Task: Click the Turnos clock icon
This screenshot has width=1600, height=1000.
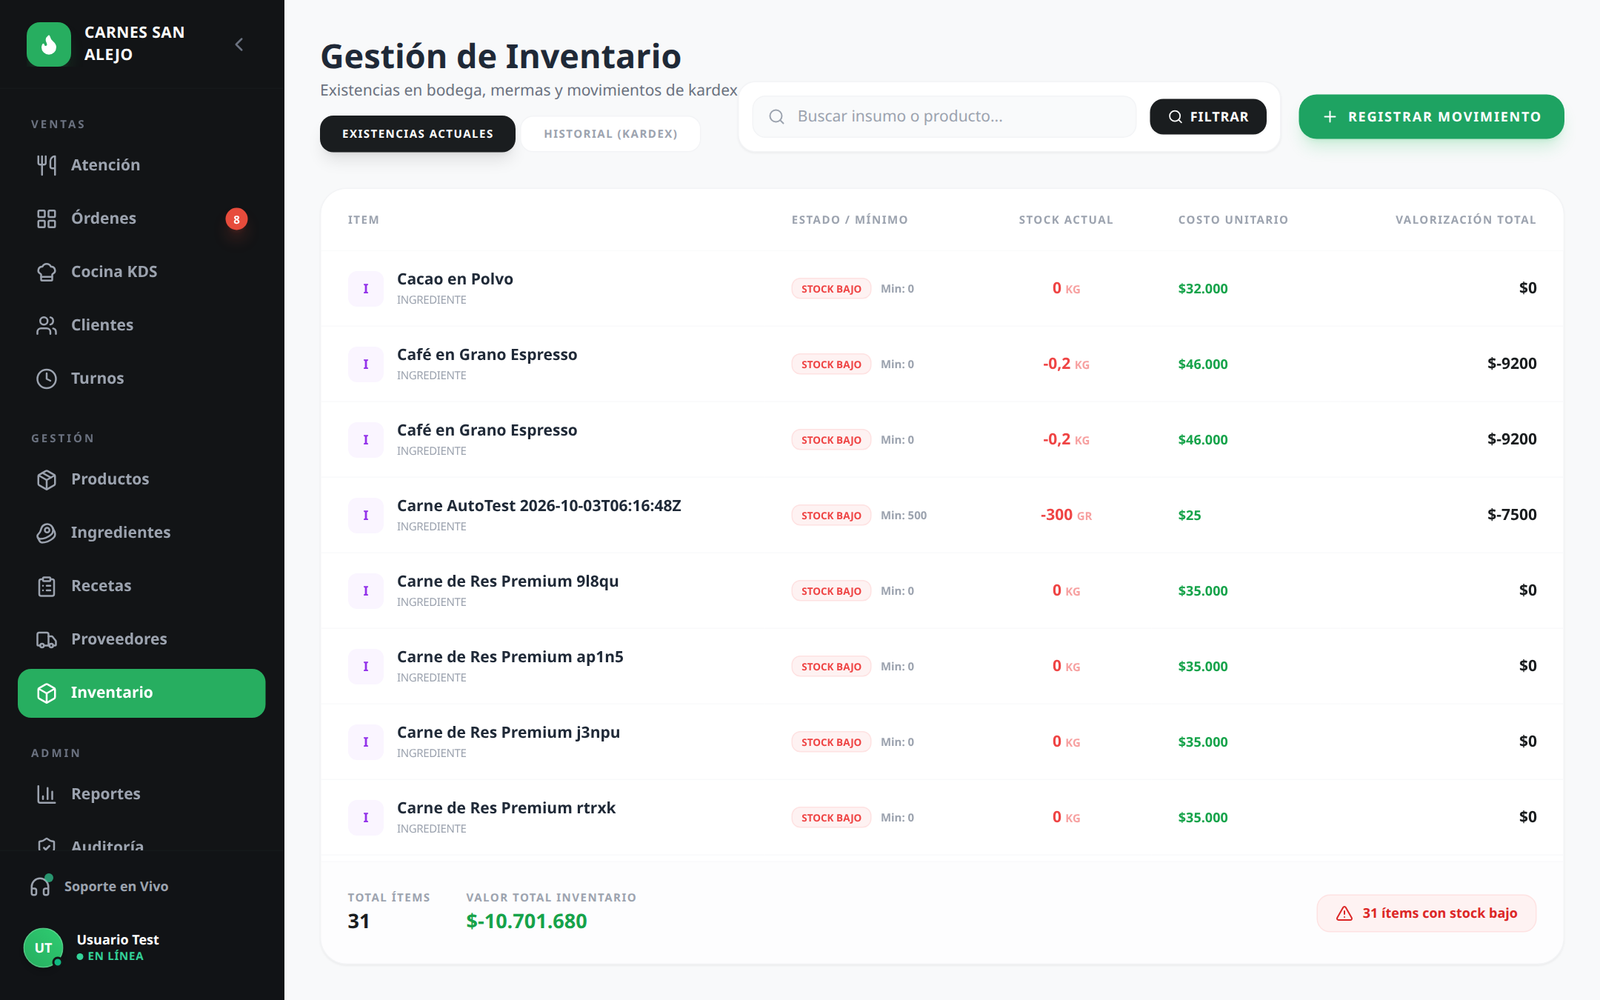Action: coord(47,378)
